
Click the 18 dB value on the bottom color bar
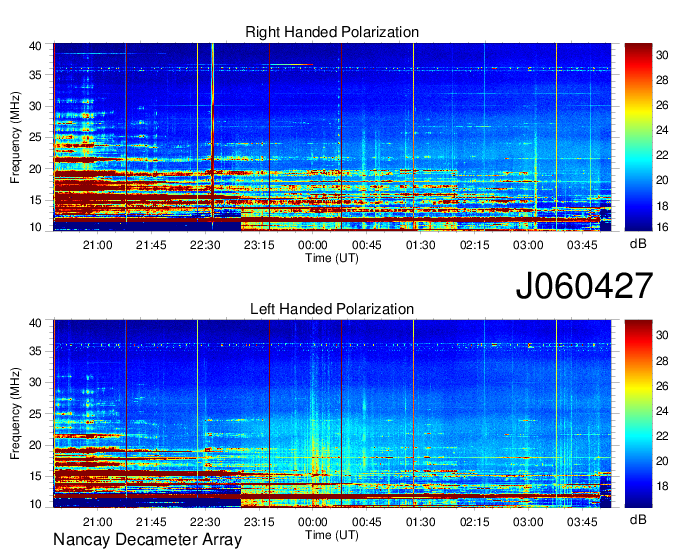coord(662,487)
